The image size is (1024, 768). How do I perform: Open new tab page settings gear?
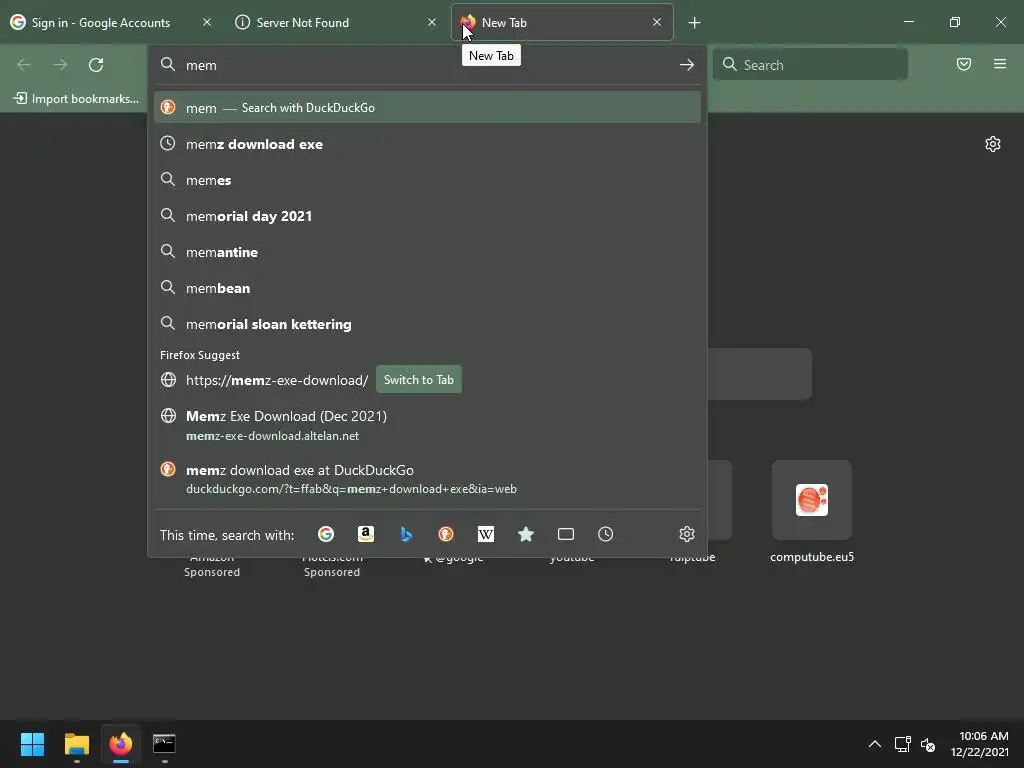pyautogui.click(x=993, y=144)
